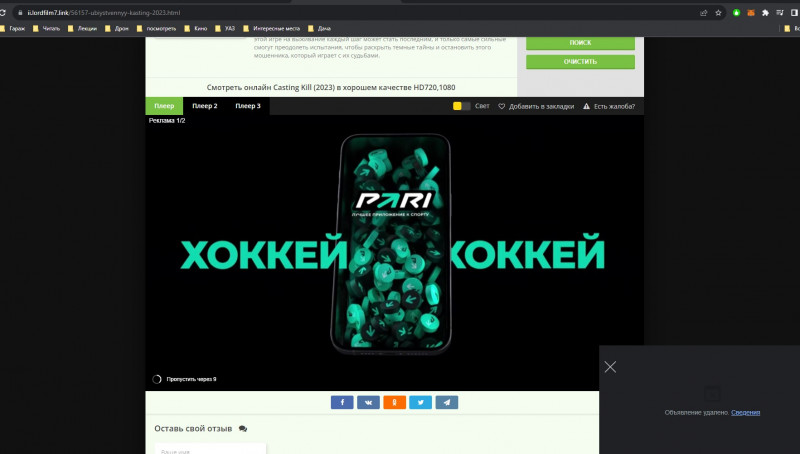Reload the page with the refresh icon
This screenshot has width=800, height=454.
[2, 13]
